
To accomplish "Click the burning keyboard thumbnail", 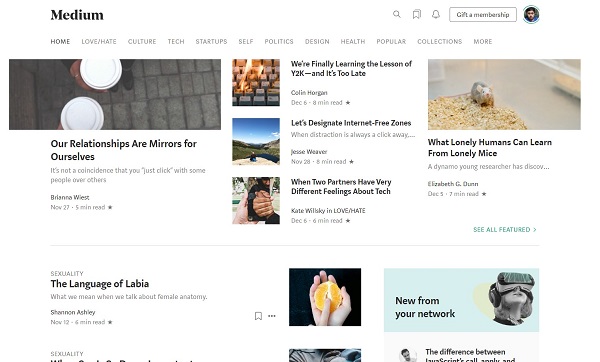I will tap(256, 82).
